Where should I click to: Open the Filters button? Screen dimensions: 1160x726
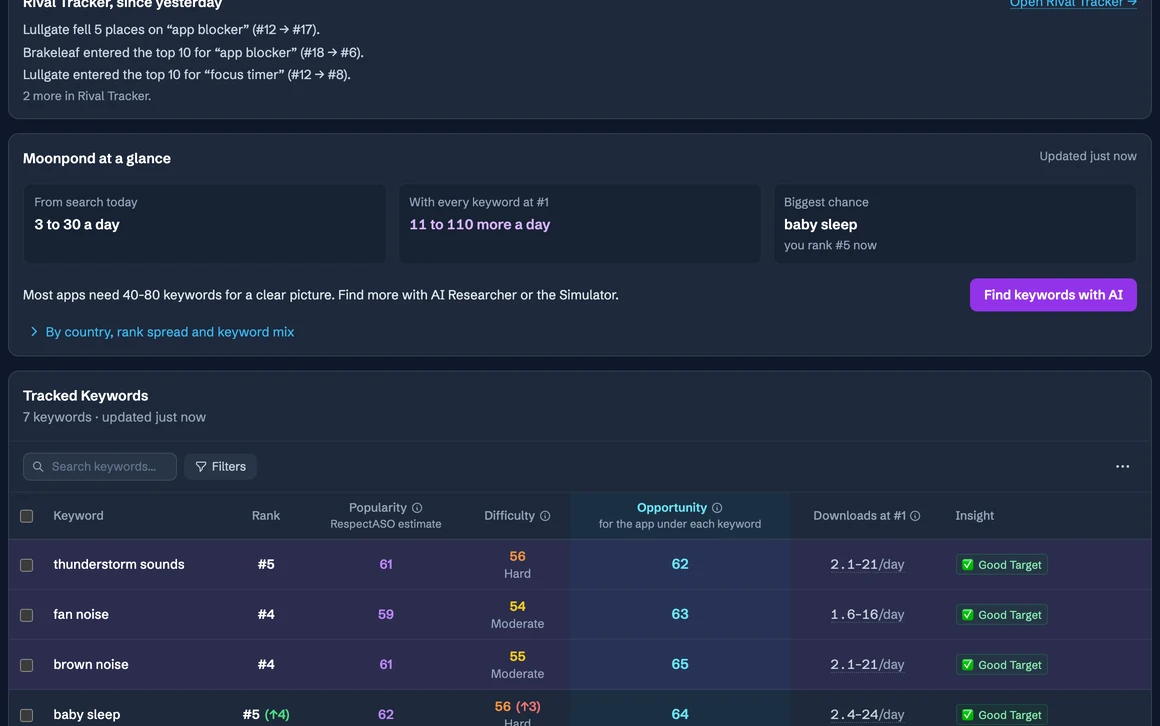pos(220,466)
